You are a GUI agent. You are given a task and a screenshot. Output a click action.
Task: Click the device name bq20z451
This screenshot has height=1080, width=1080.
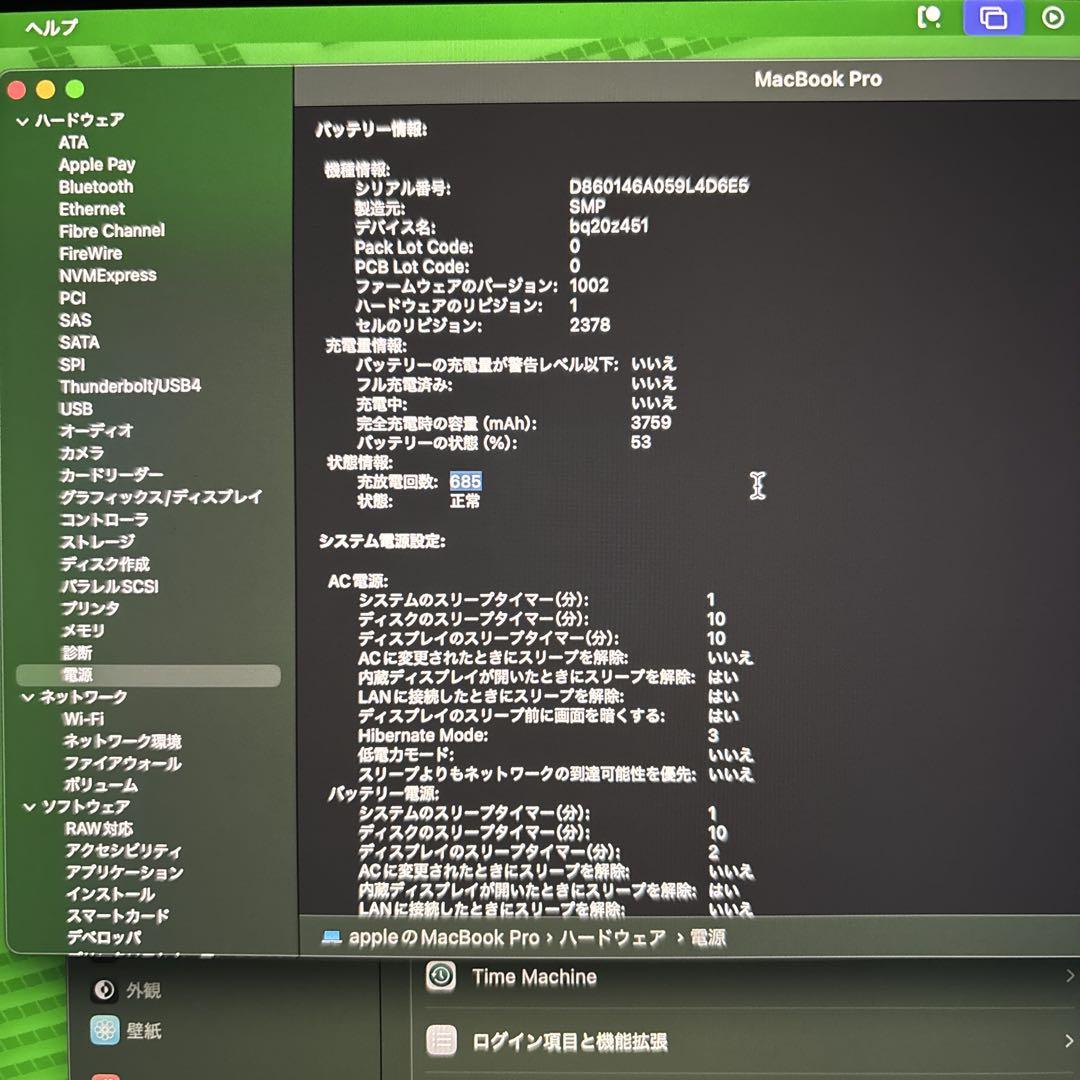608,226
